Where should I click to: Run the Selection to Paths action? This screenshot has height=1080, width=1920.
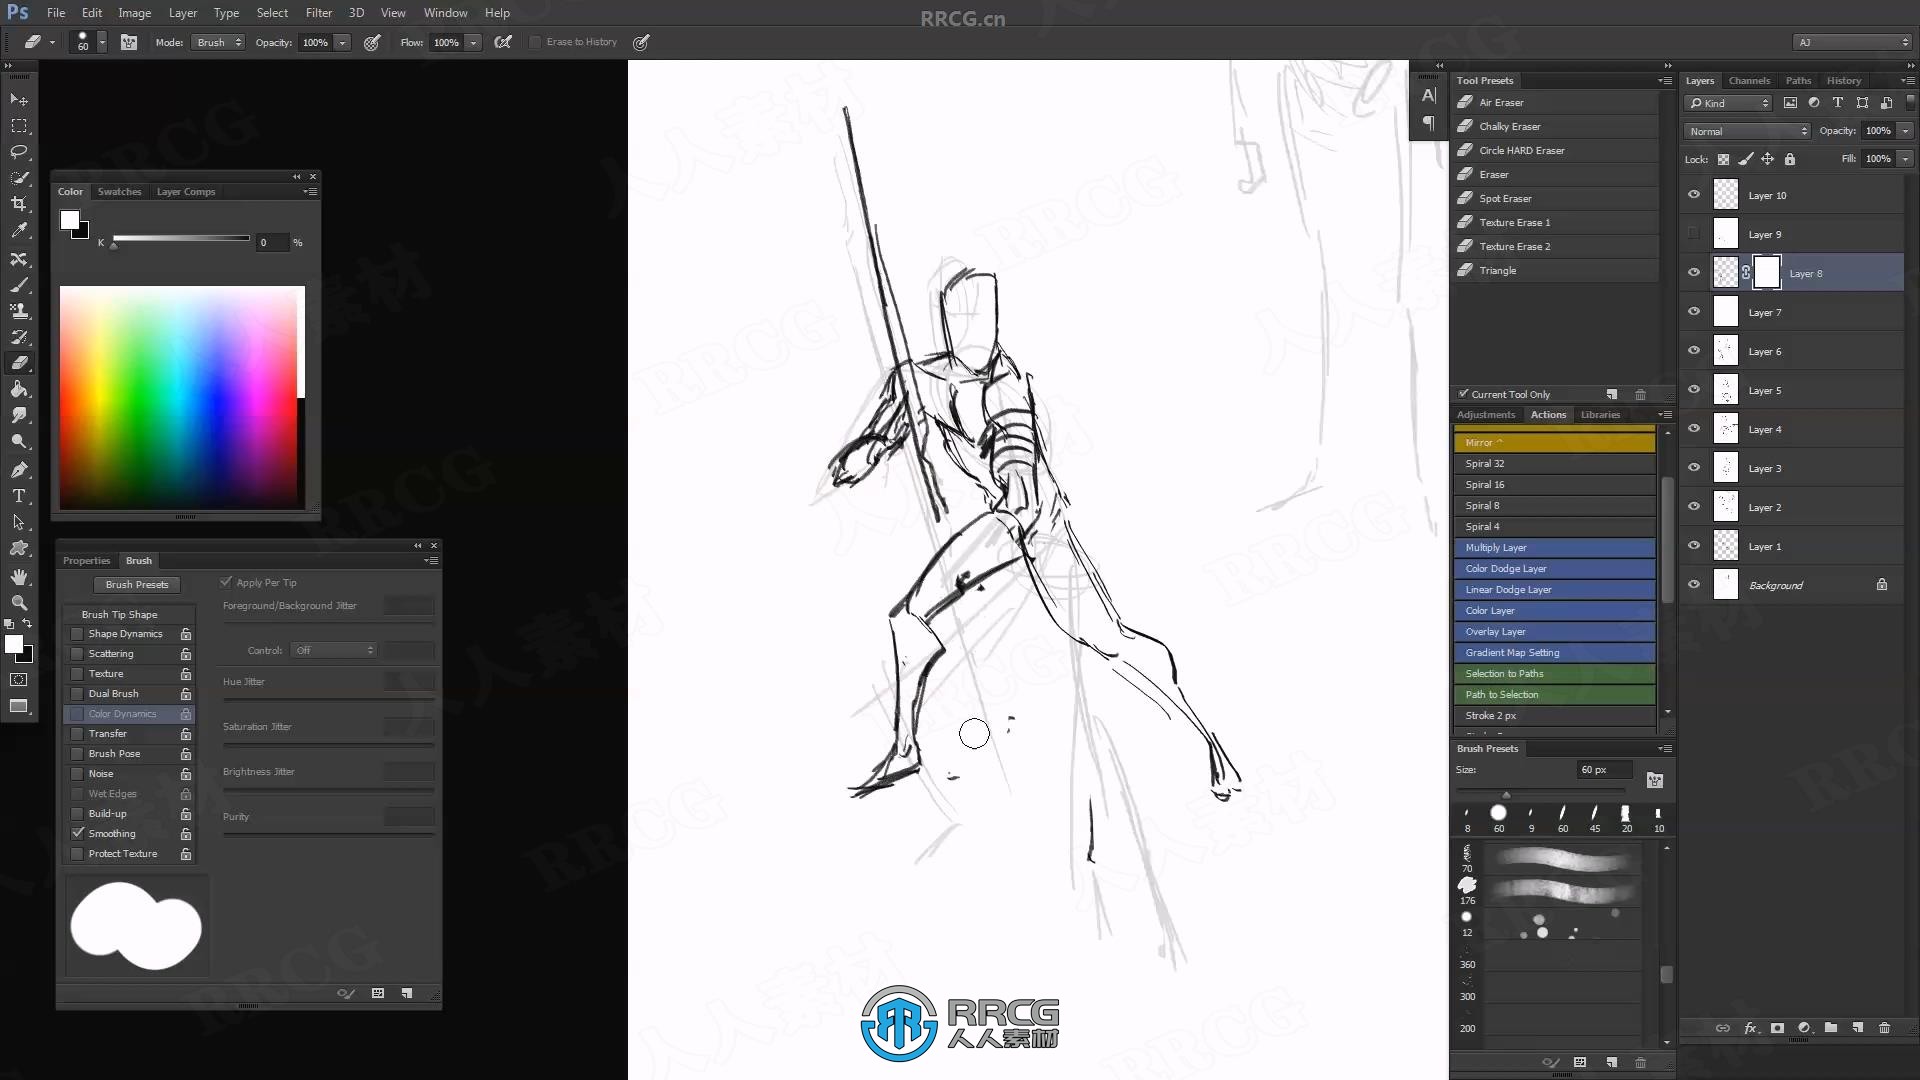pos(1553,673)
